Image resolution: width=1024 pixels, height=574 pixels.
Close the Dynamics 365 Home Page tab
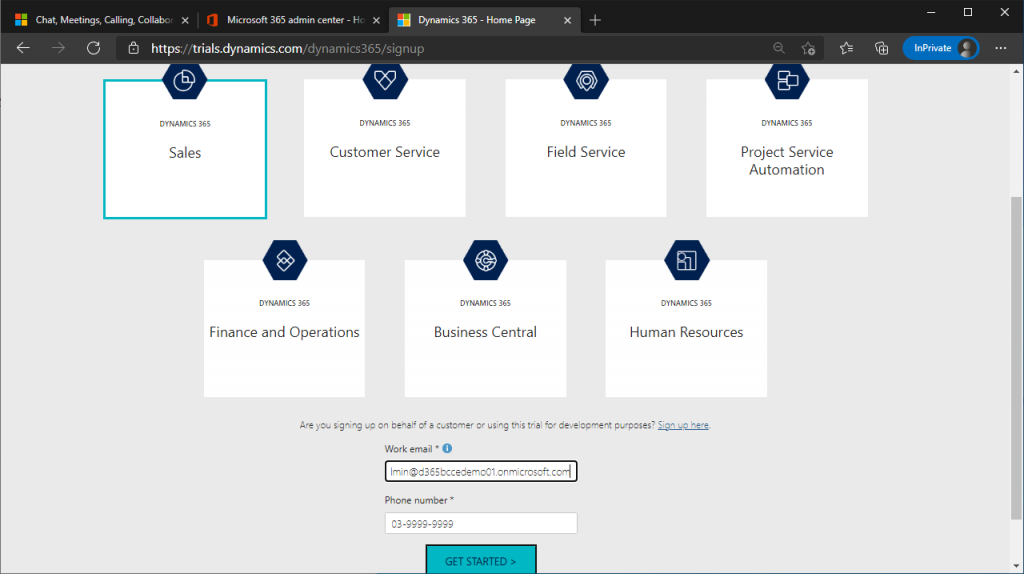[x=567, y=20]
